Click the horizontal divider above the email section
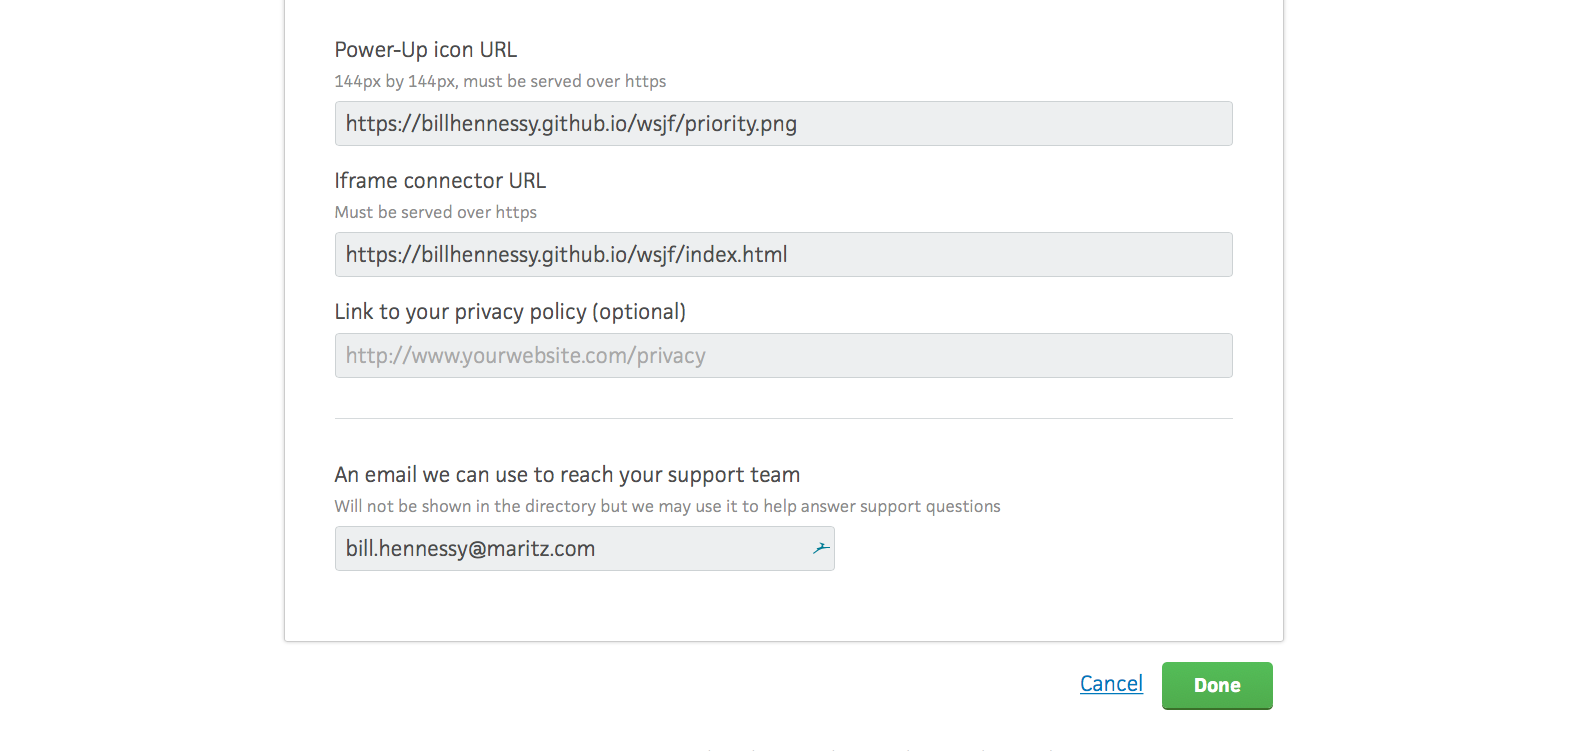 point(783,418)
